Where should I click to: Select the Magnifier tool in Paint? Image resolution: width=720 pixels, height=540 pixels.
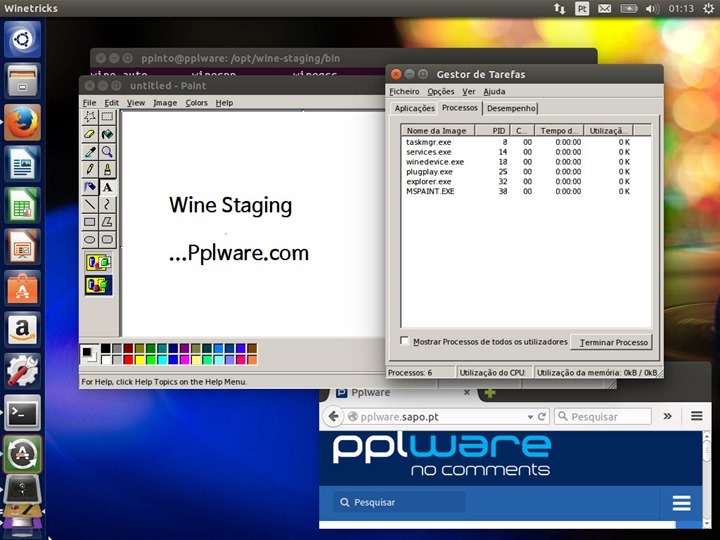tap(107, 152)
